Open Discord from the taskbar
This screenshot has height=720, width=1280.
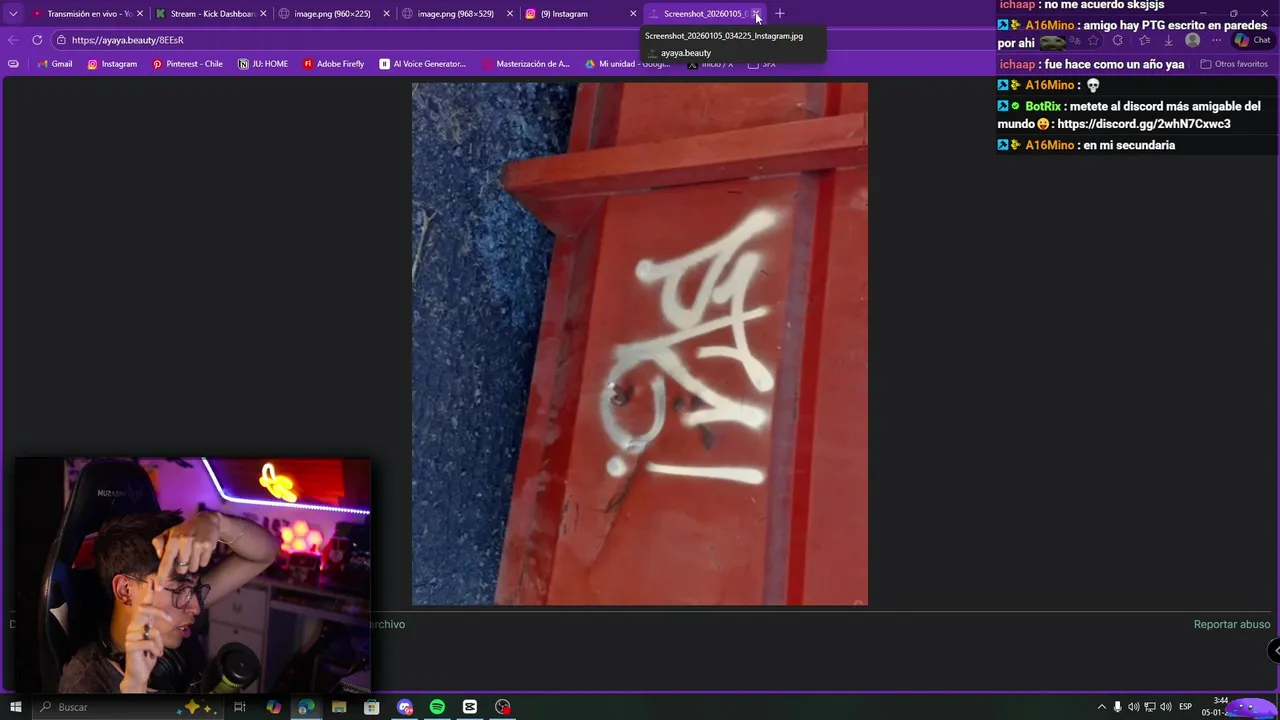click(405, 707)
